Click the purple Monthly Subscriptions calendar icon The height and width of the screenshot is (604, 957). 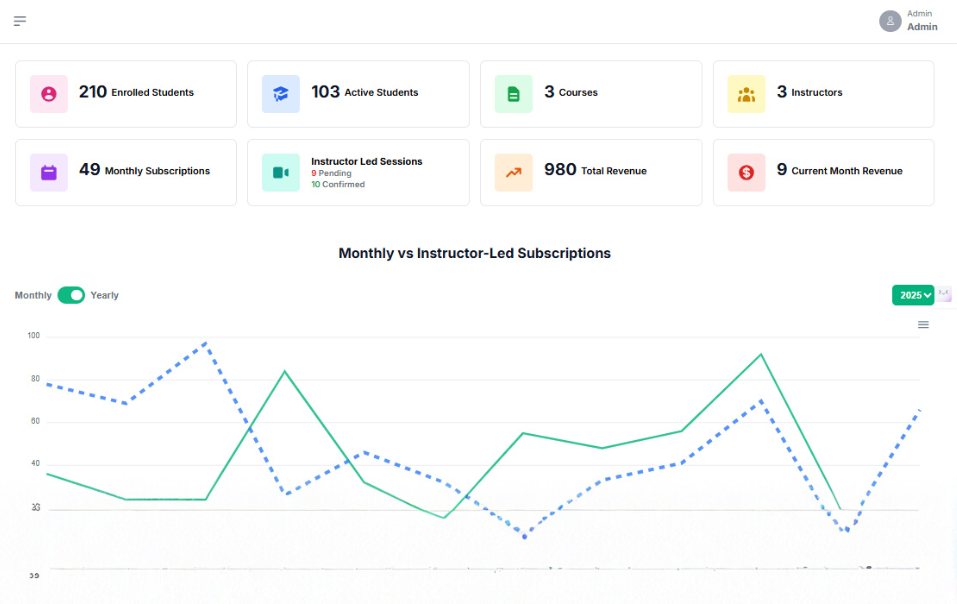coord(49,172)
